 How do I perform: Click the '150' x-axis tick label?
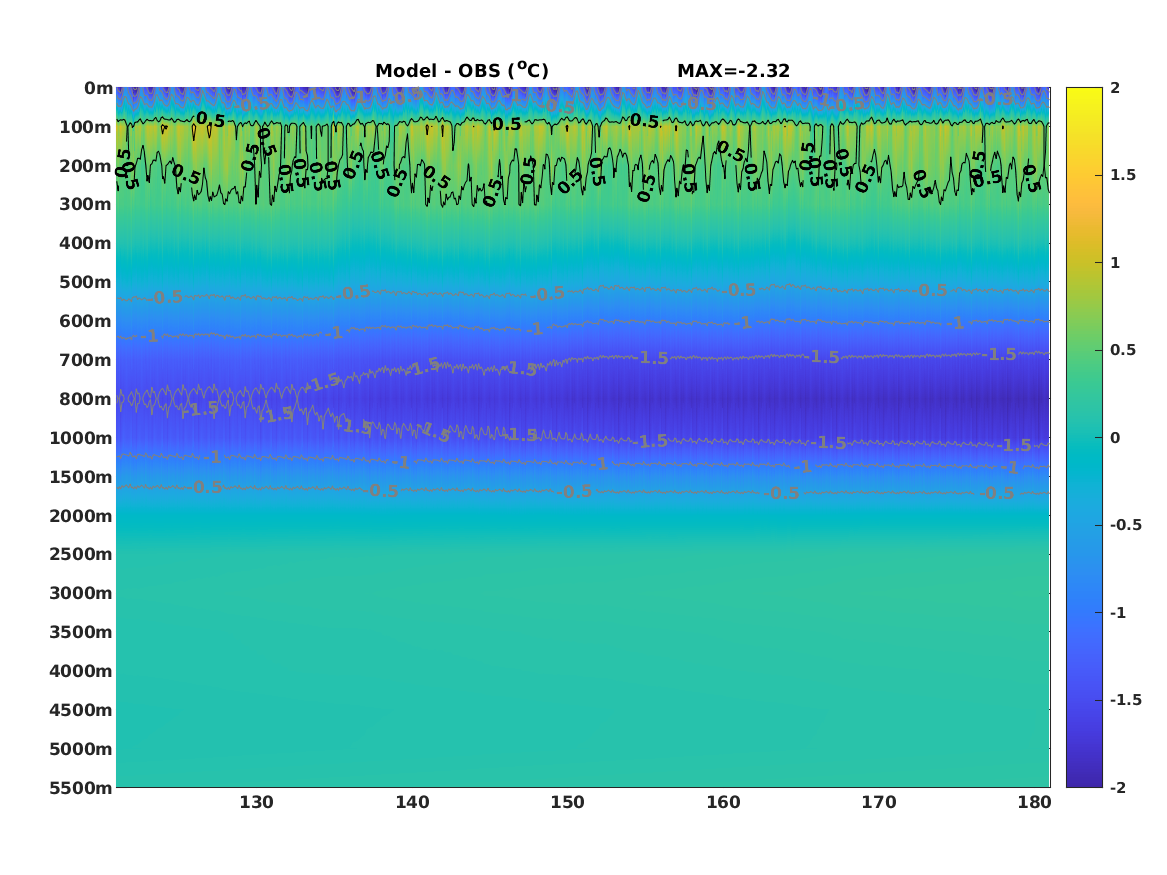pos(568,802)
